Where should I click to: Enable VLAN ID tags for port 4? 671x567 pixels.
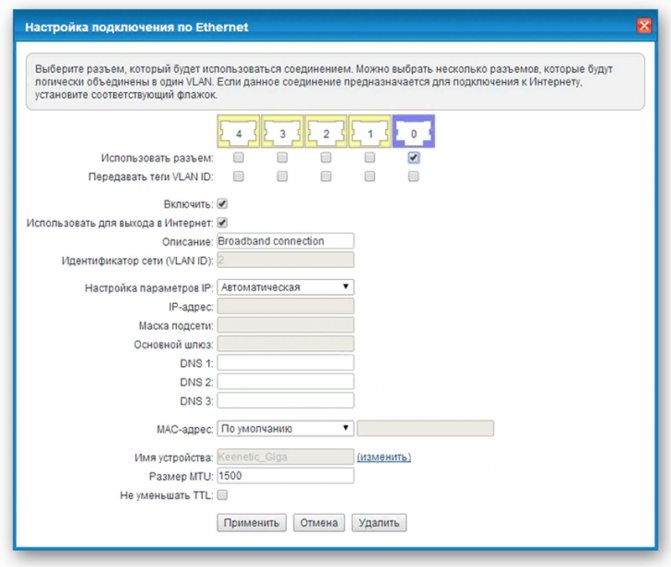(238, 176)
